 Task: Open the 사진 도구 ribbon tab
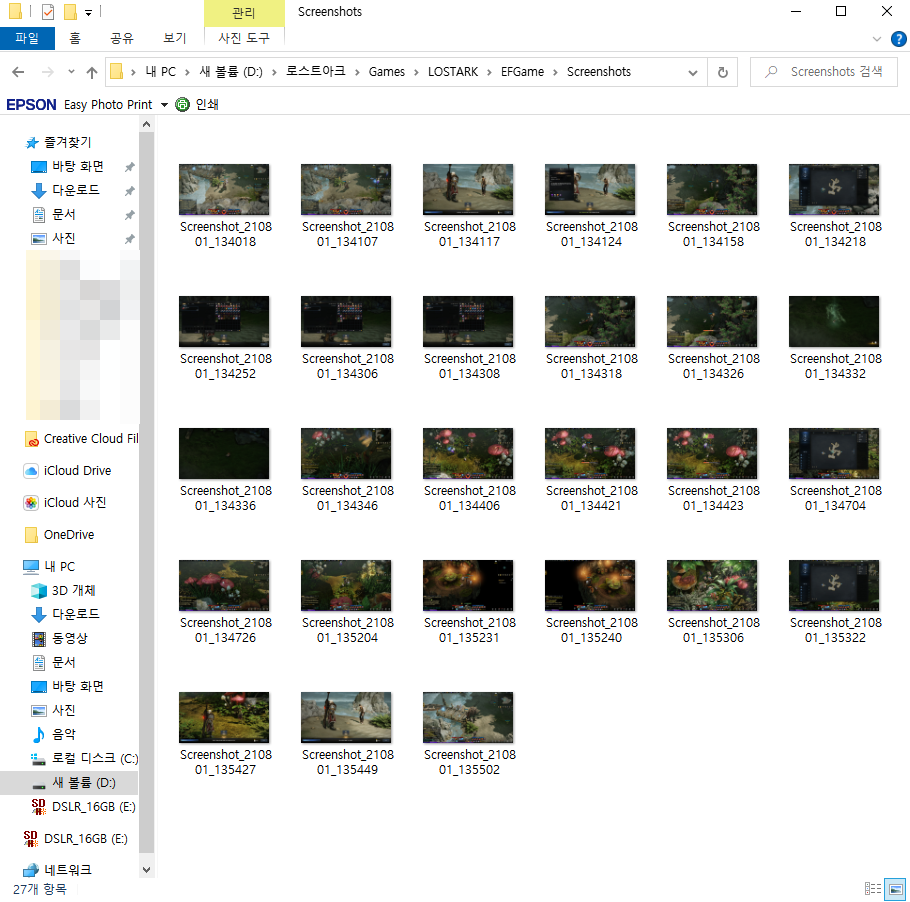pyautogui.click(x=244, y=38)
